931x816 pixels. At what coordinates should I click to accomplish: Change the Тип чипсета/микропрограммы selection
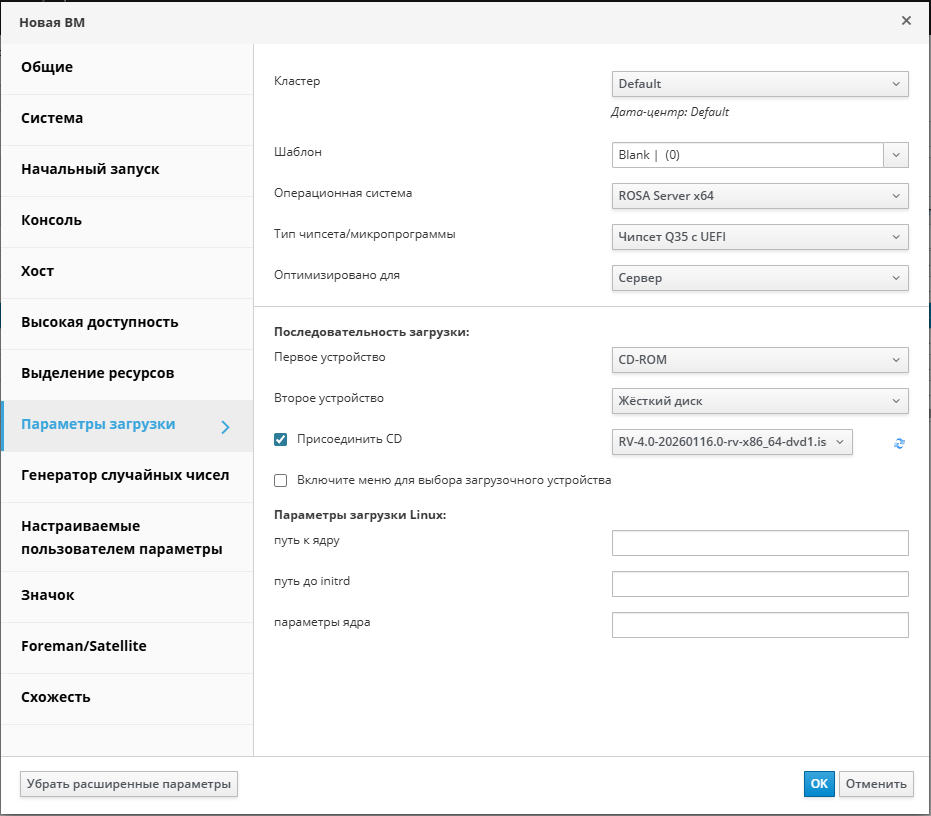point(759,237)
